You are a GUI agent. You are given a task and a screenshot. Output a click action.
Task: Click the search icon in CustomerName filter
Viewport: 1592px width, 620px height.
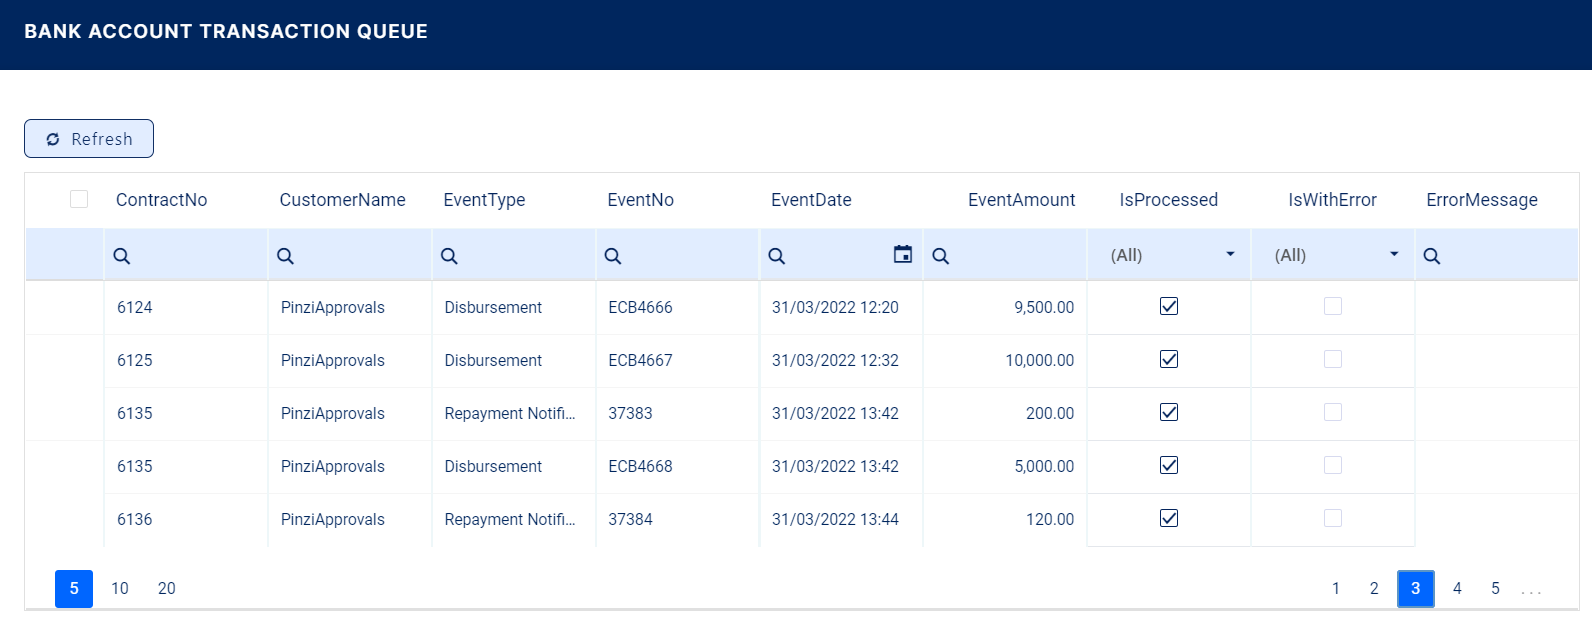285,256
